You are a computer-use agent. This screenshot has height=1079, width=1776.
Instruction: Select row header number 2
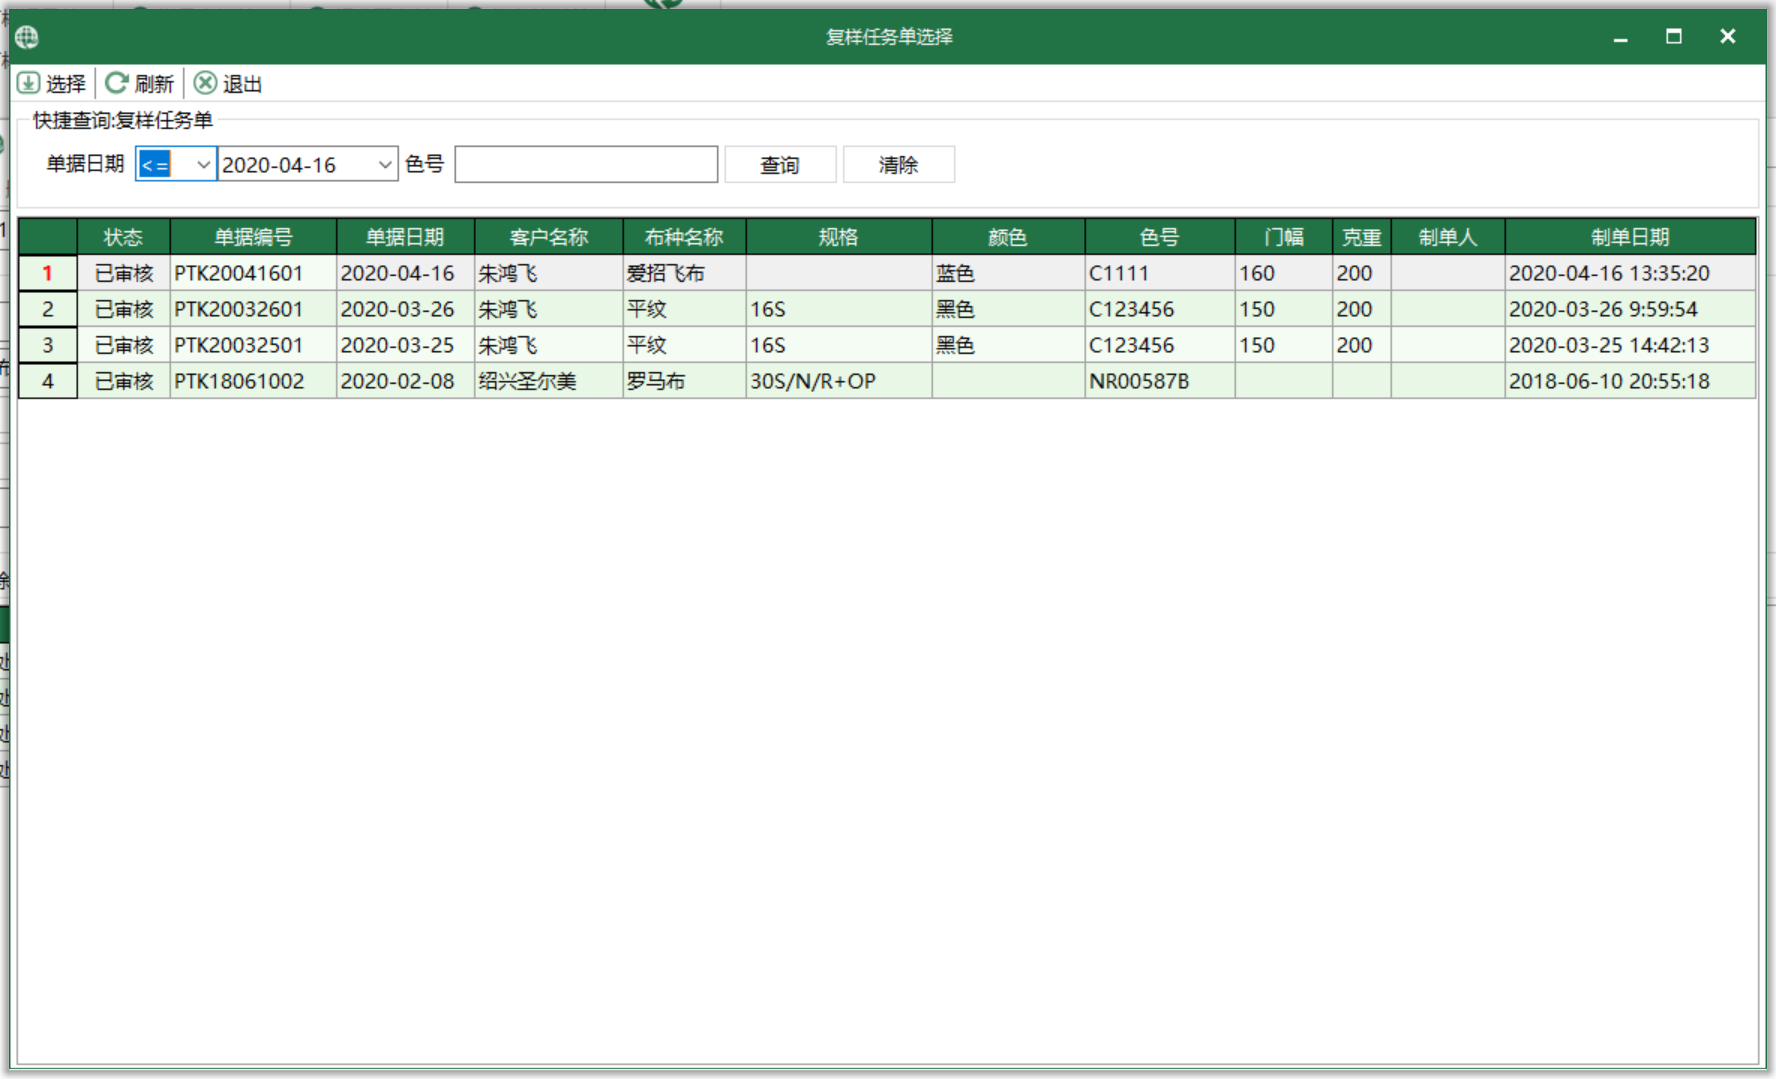(48, 309)
